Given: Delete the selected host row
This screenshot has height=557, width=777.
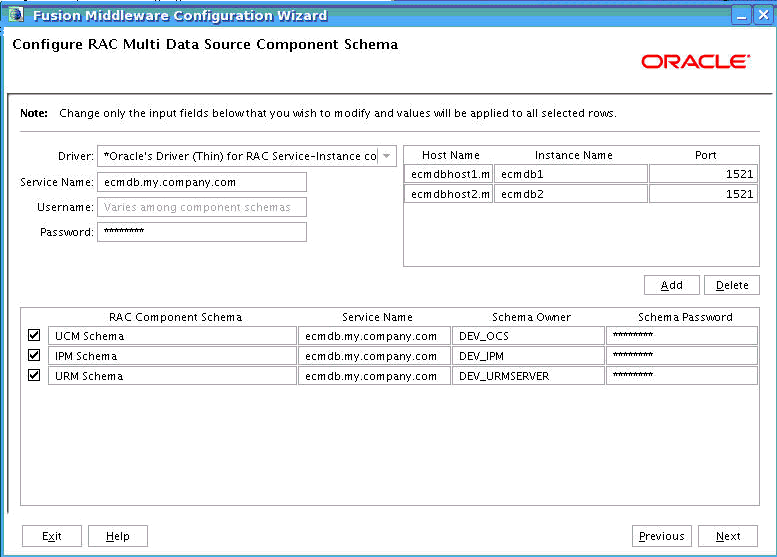Looking at the screenshot, I should click(x=732, y=285).
